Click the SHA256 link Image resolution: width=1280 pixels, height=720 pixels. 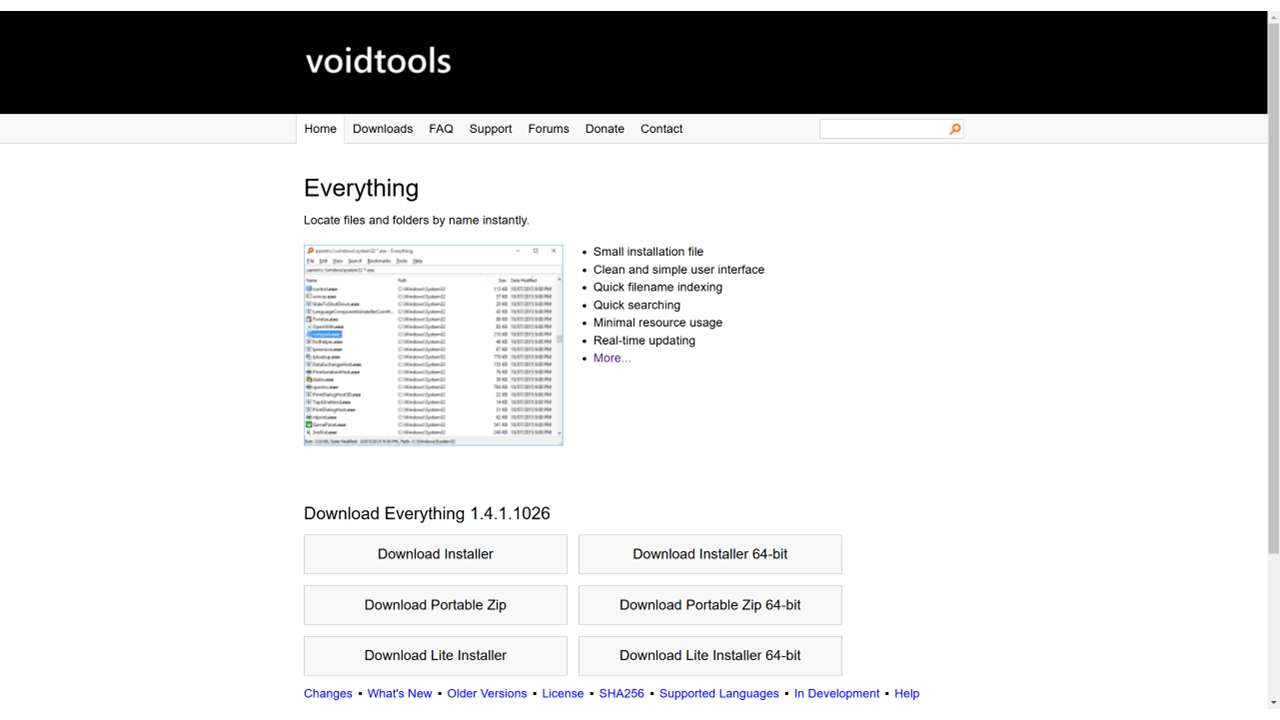621,694
